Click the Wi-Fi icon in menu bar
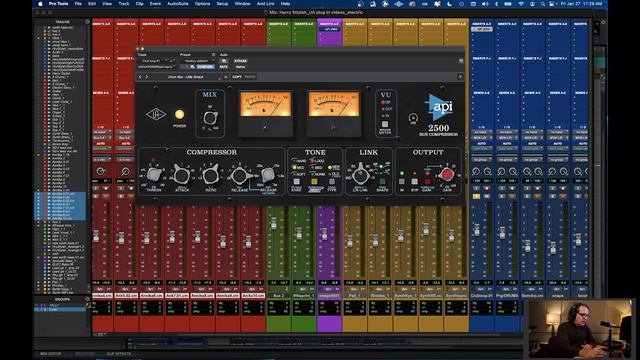Viewport: 640px width, 360px height. (x=521, y=4)
